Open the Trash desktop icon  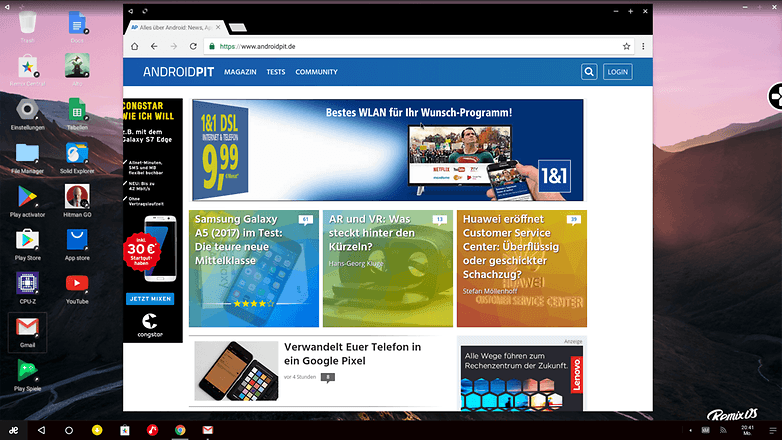point(27,23)
